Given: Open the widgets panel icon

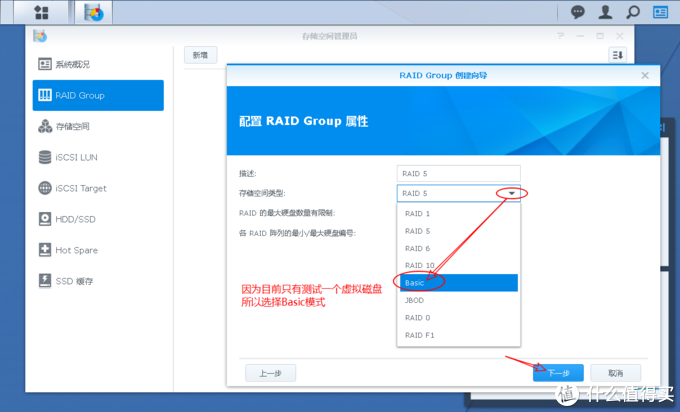Looking at the screenshot, I should point(660,13).
